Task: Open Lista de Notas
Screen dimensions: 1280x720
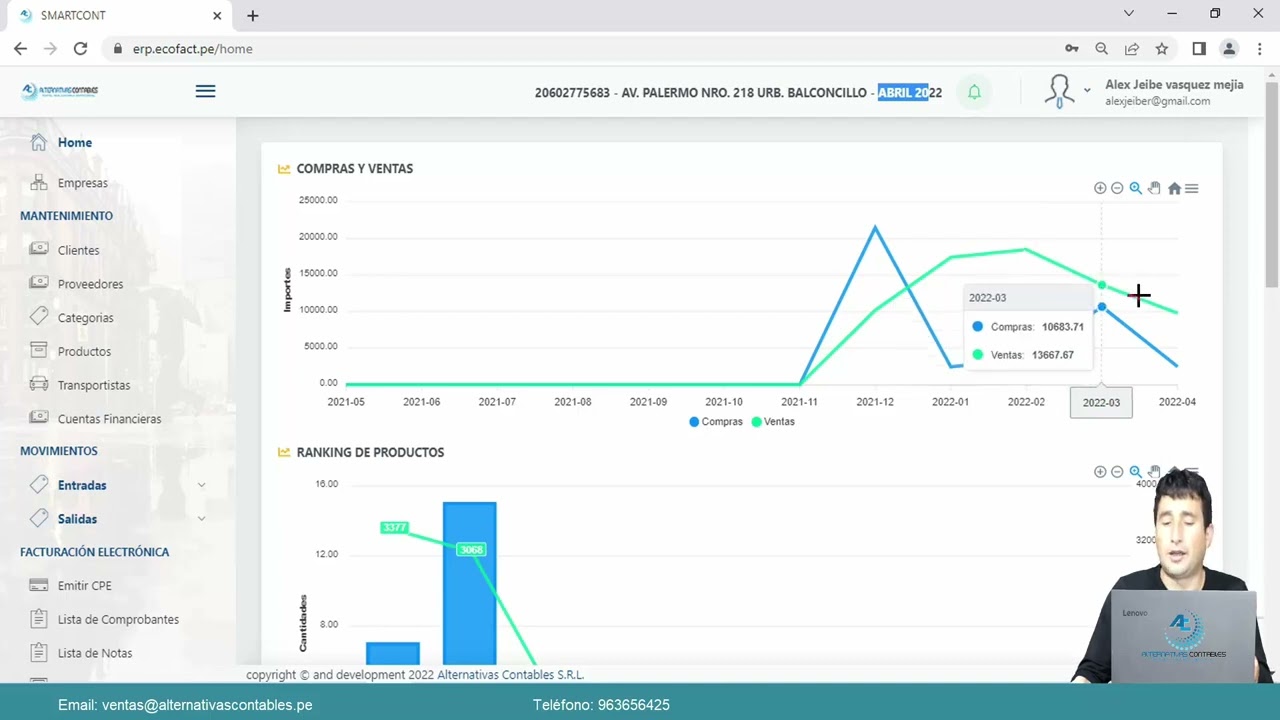Action: click(94, 653)
